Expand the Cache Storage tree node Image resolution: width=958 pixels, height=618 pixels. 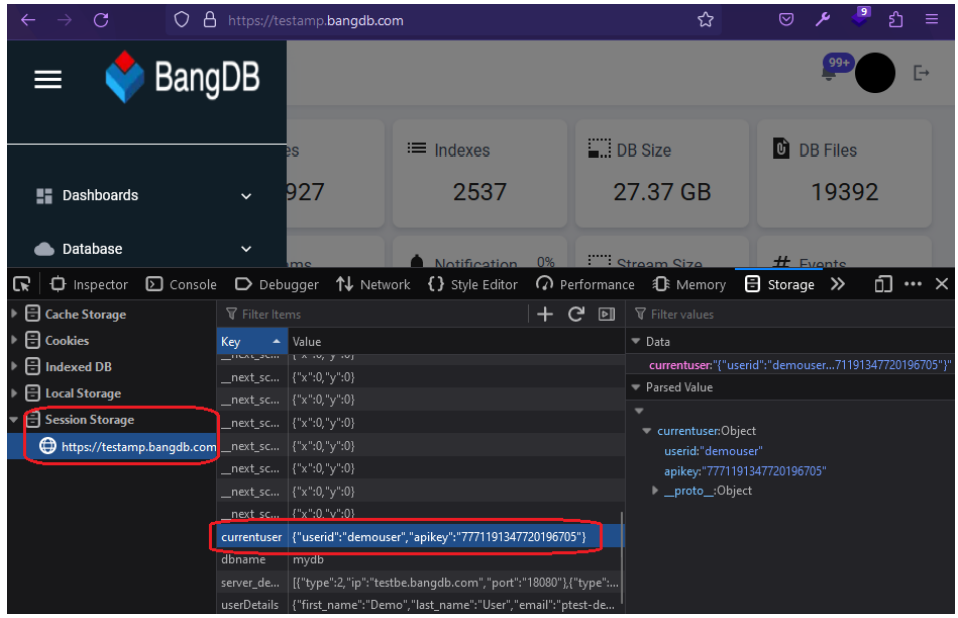pyautogui.click(x=14, y=314)
